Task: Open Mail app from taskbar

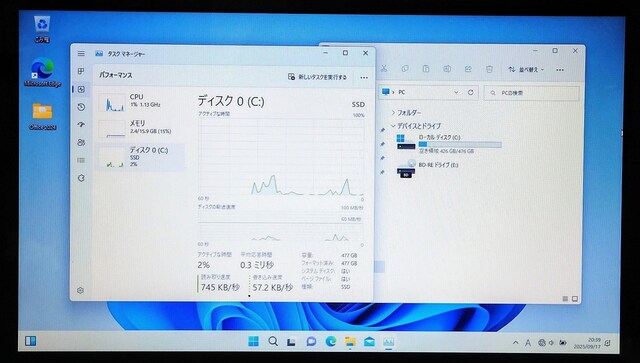Action: [369, 341]
